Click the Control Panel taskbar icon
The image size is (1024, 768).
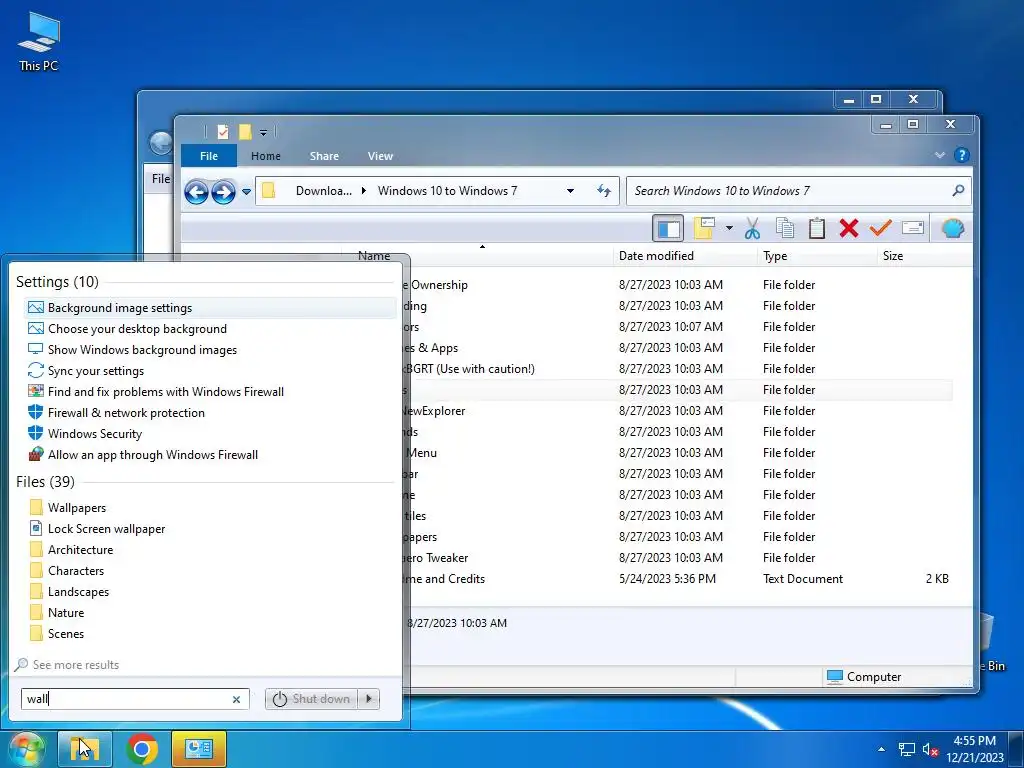(x=199, y=749)
